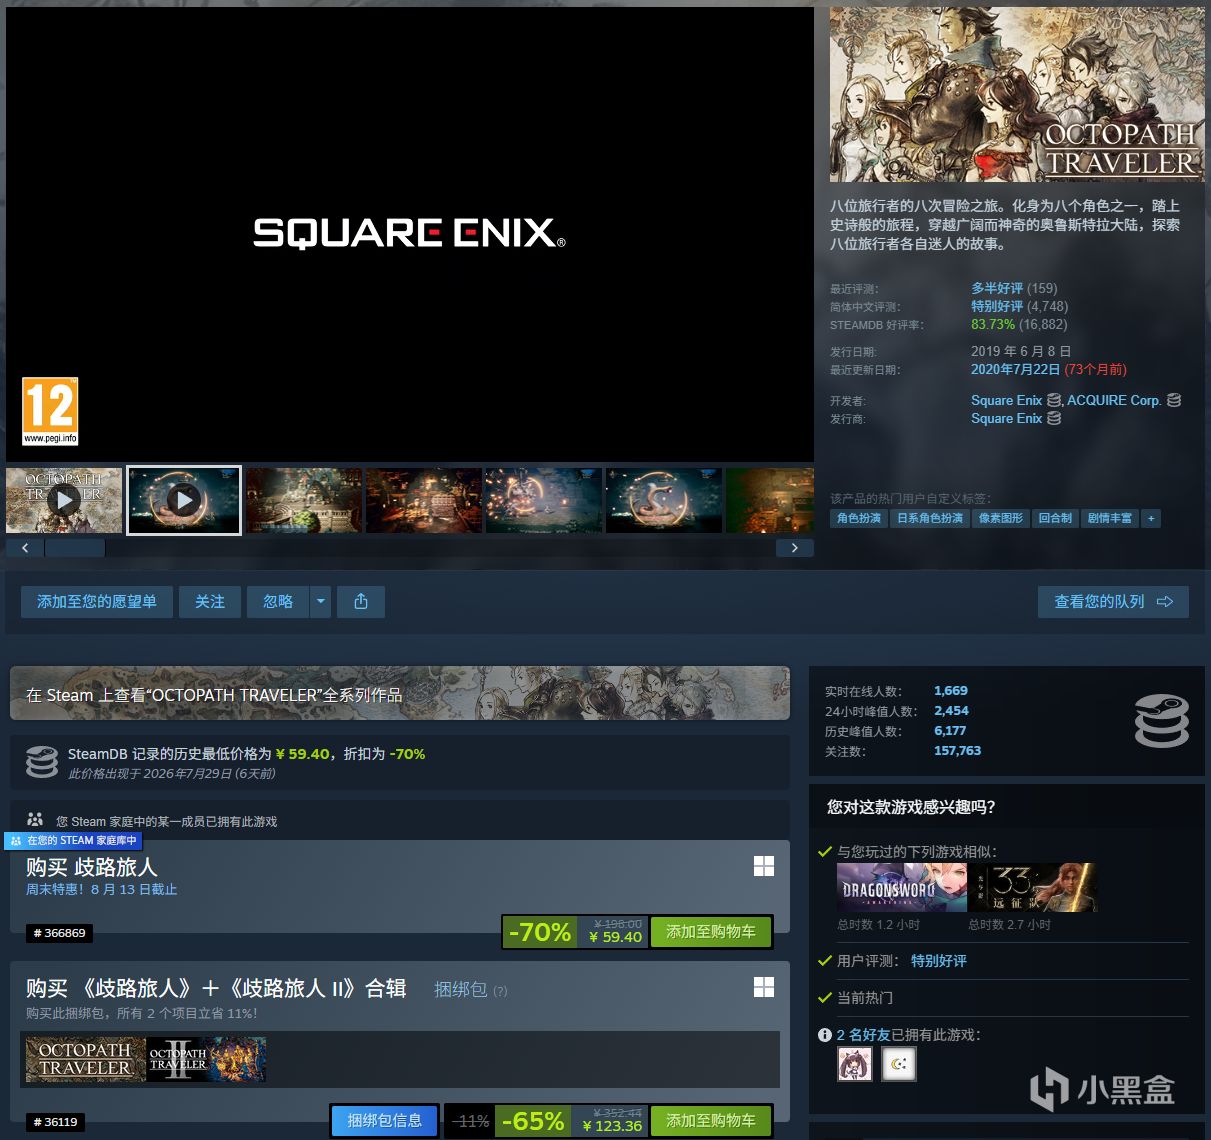Click the #366869 sub ID badge
The height and width of the screenshot is (1140, 1211).
tap(60, 933)
